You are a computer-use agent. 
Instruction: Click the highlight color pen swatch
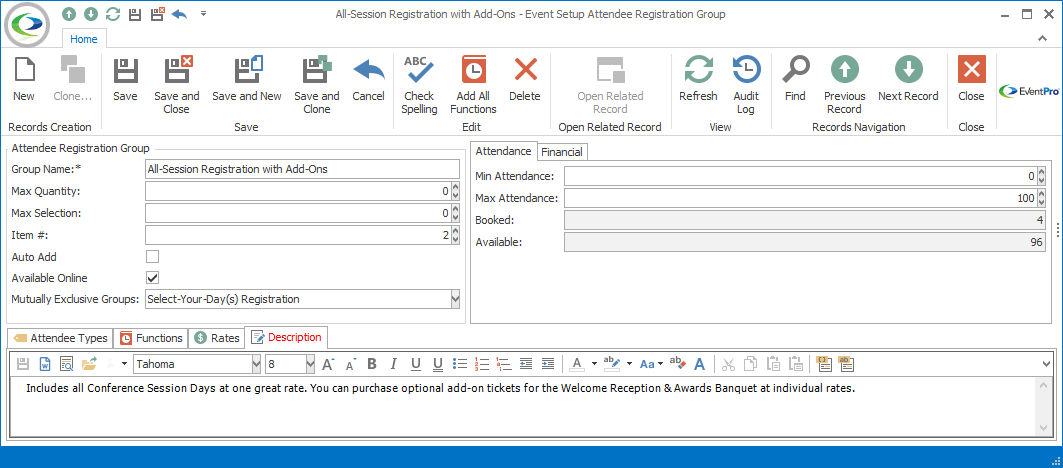click(x=611, y=364)
